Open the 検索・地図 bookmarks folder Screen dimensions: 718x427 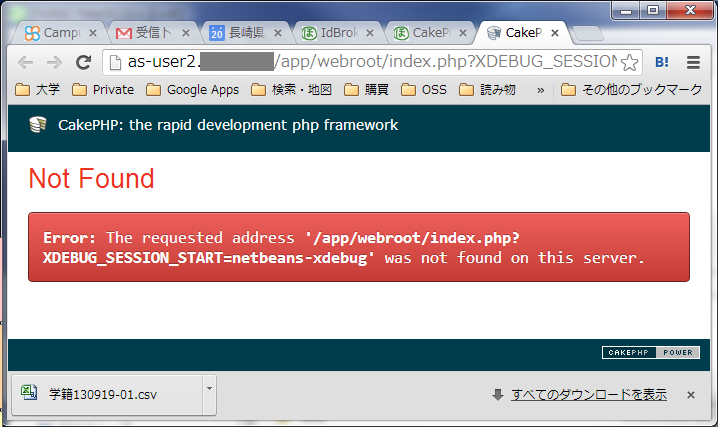pyautogui.click(x=291, y=90)
